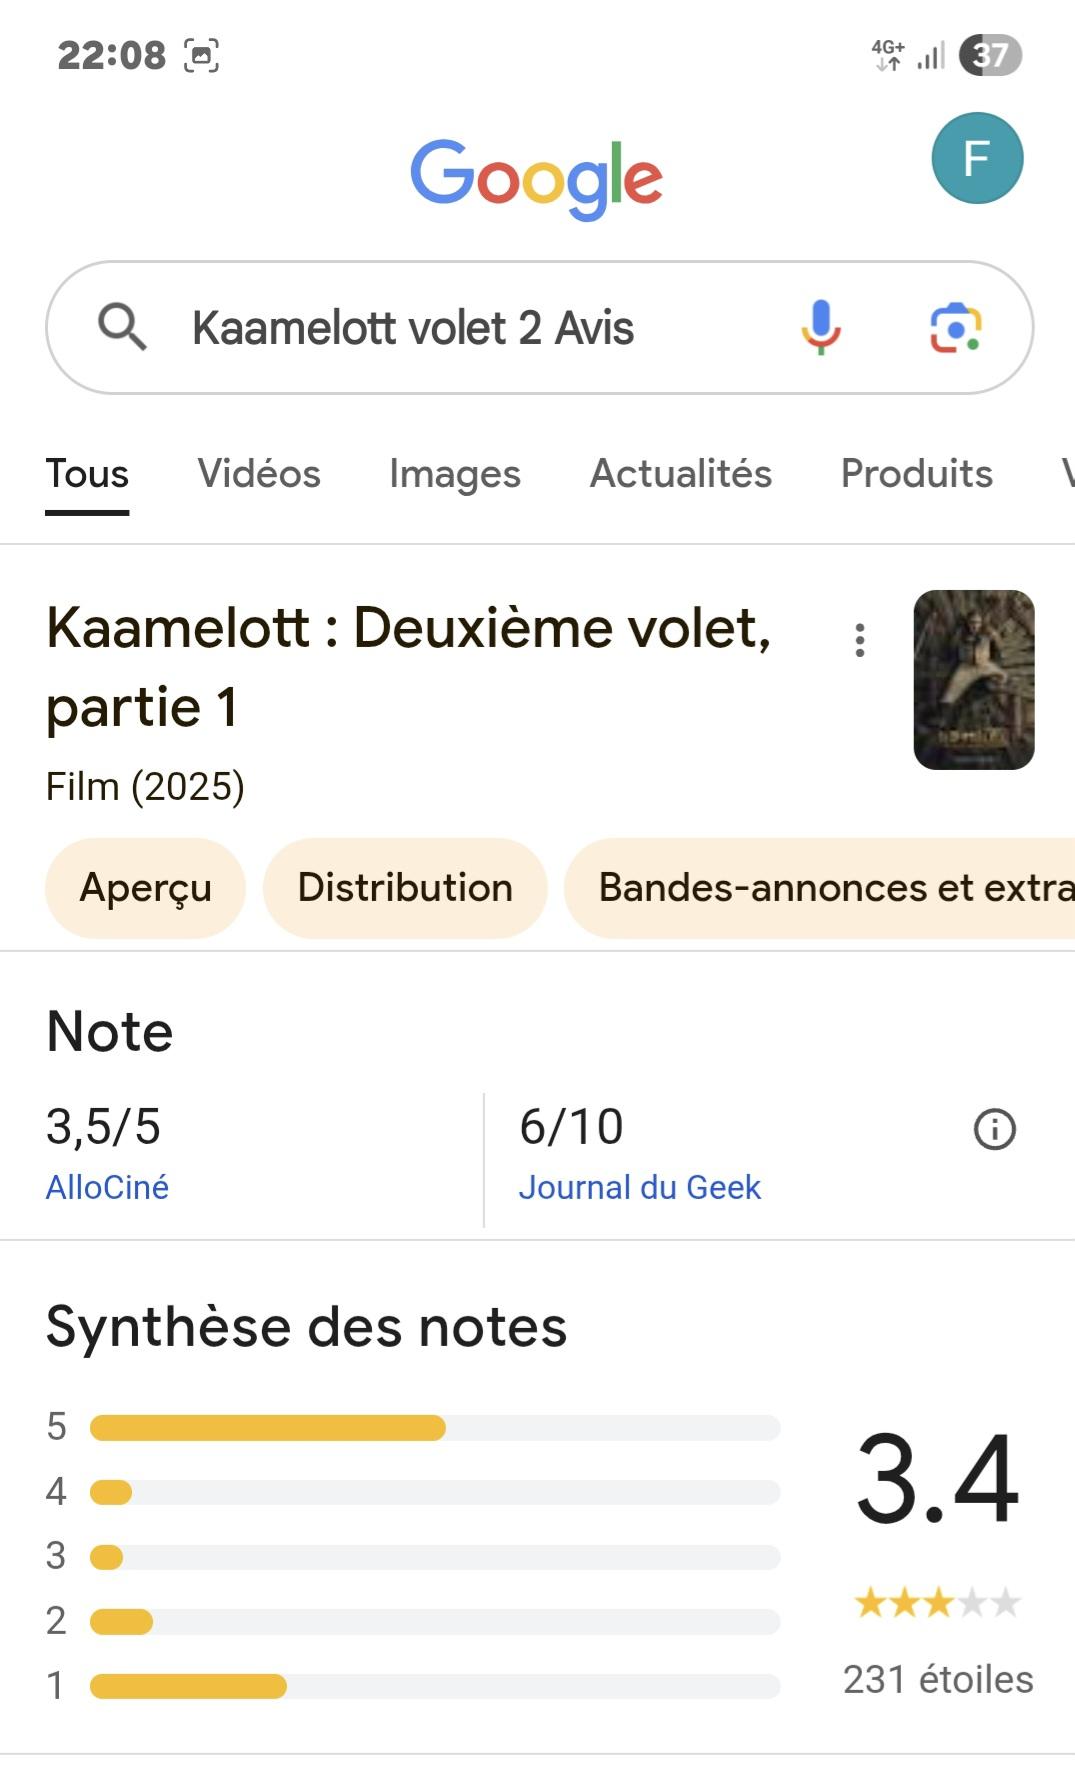The width and height of the screenshot is (1075, 1792).
Task: Open the three-dot options menu
Action: click(x=859, y=640)
